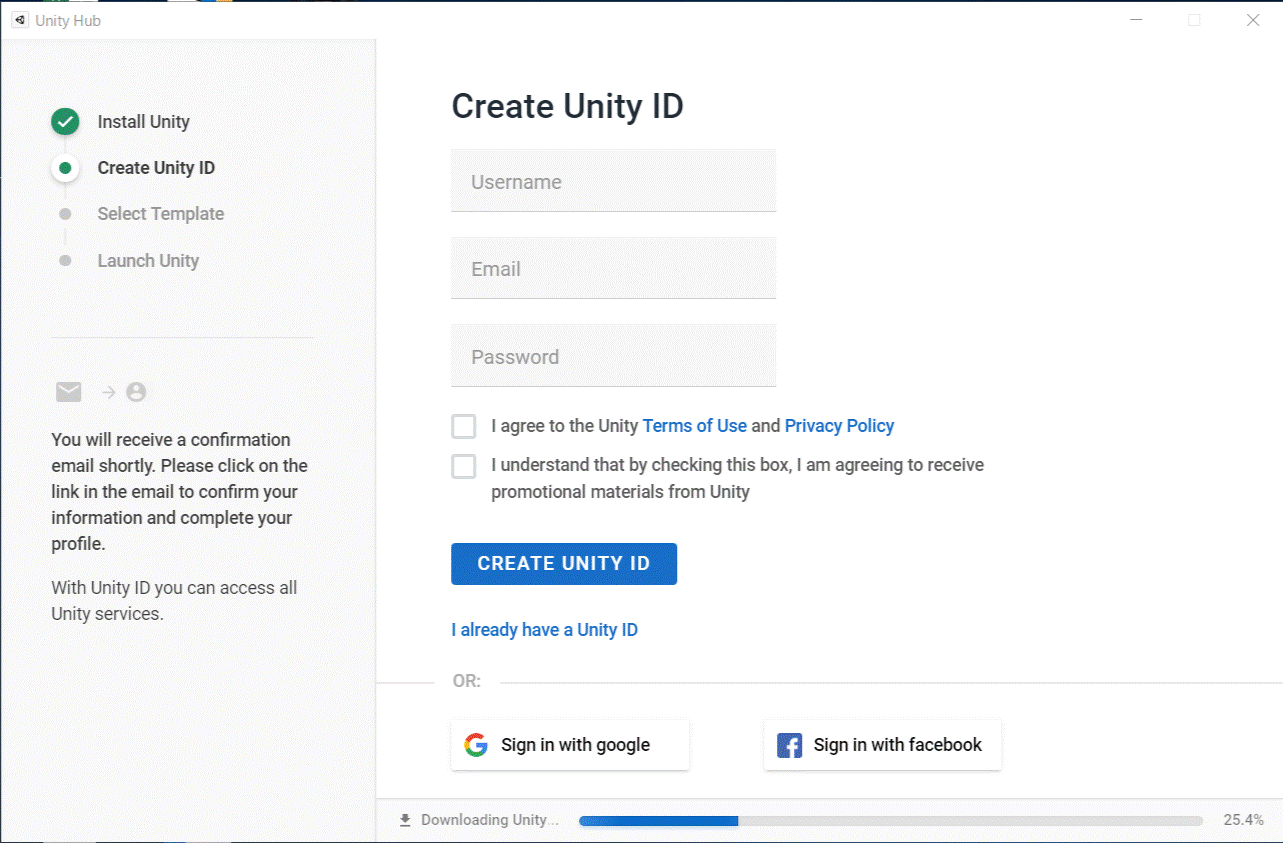Focus the Username input field
1283x843 pixels.
click(613, 181)
